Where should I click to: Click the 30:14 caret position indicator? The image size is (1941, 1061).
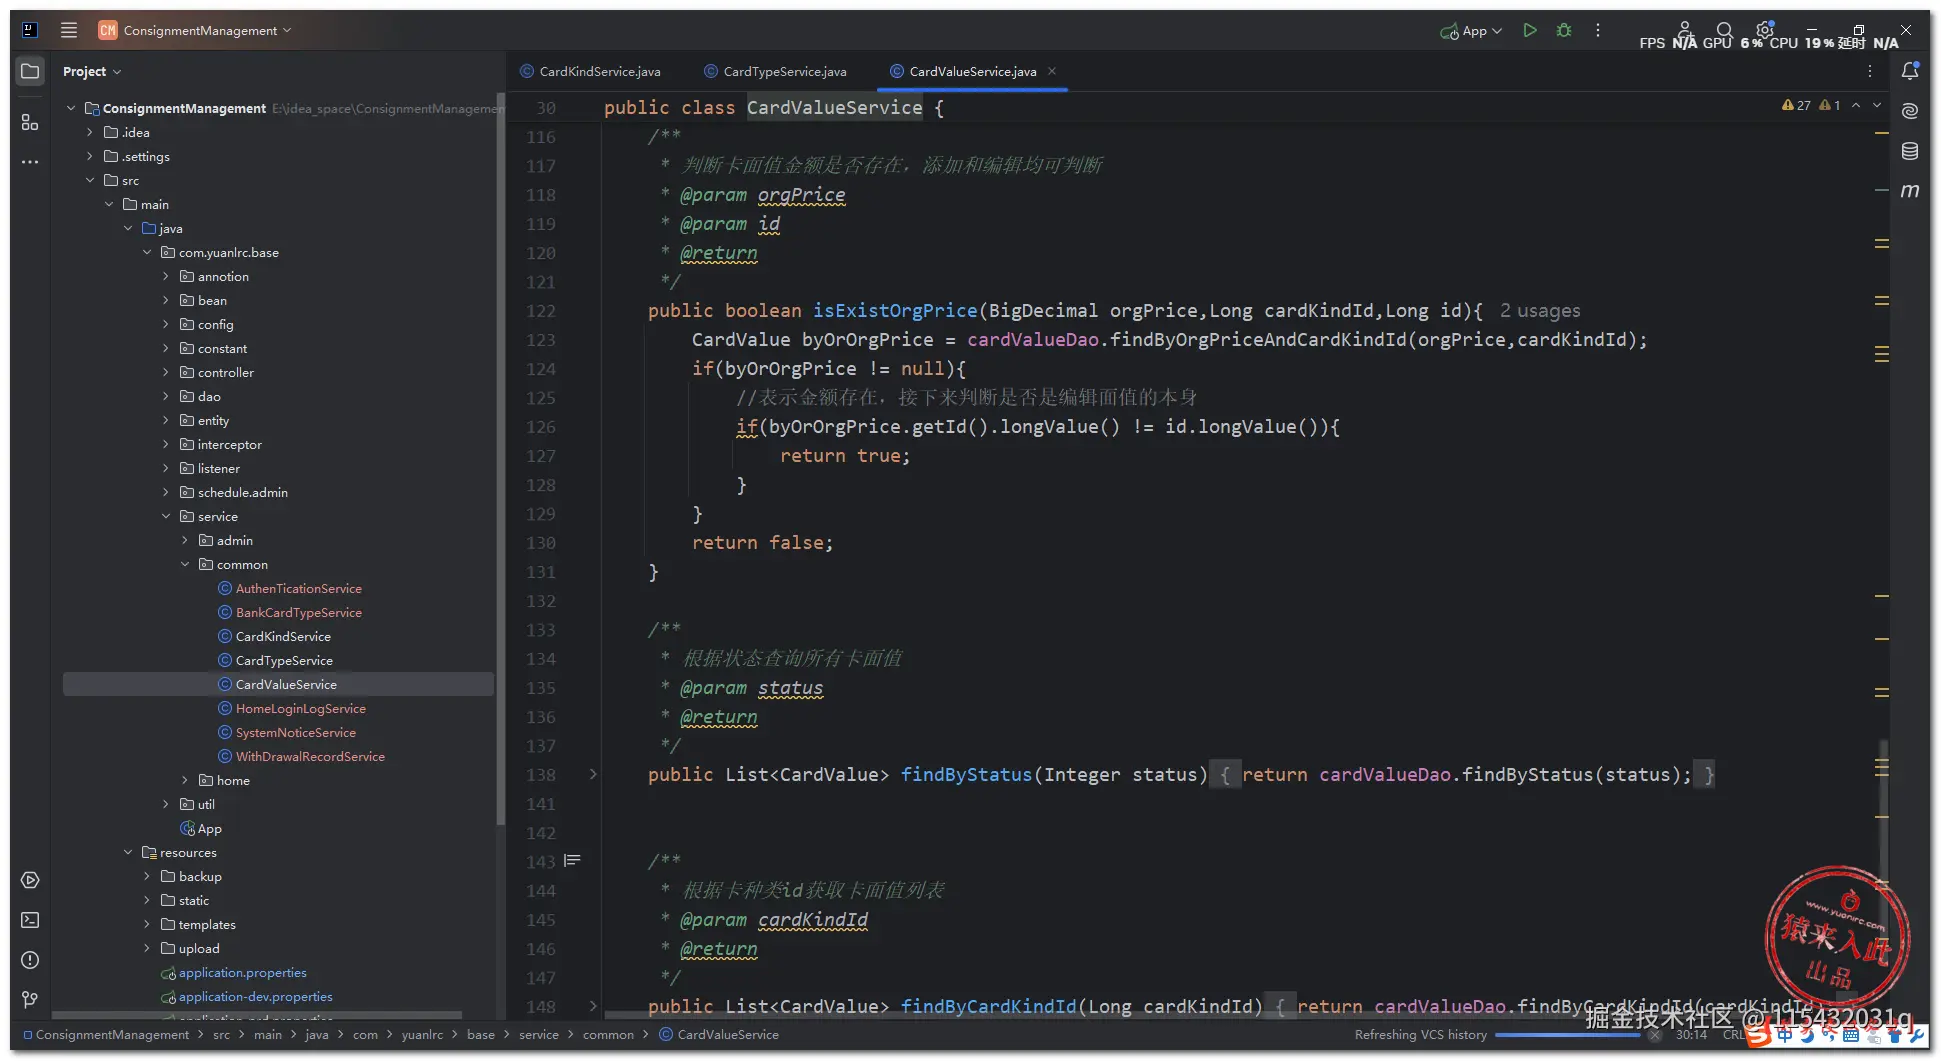click(x=1691, y=1034)
